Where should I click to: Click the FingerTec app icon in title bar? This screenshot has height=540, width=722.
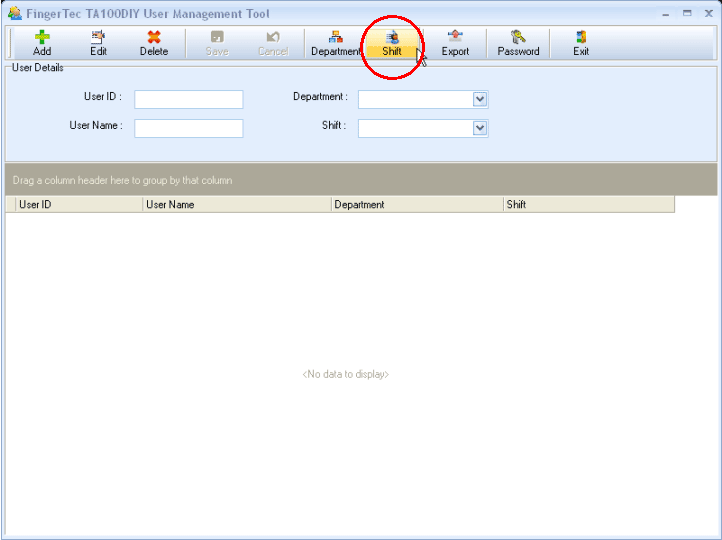pyautogui.click(x=15, y=13)
